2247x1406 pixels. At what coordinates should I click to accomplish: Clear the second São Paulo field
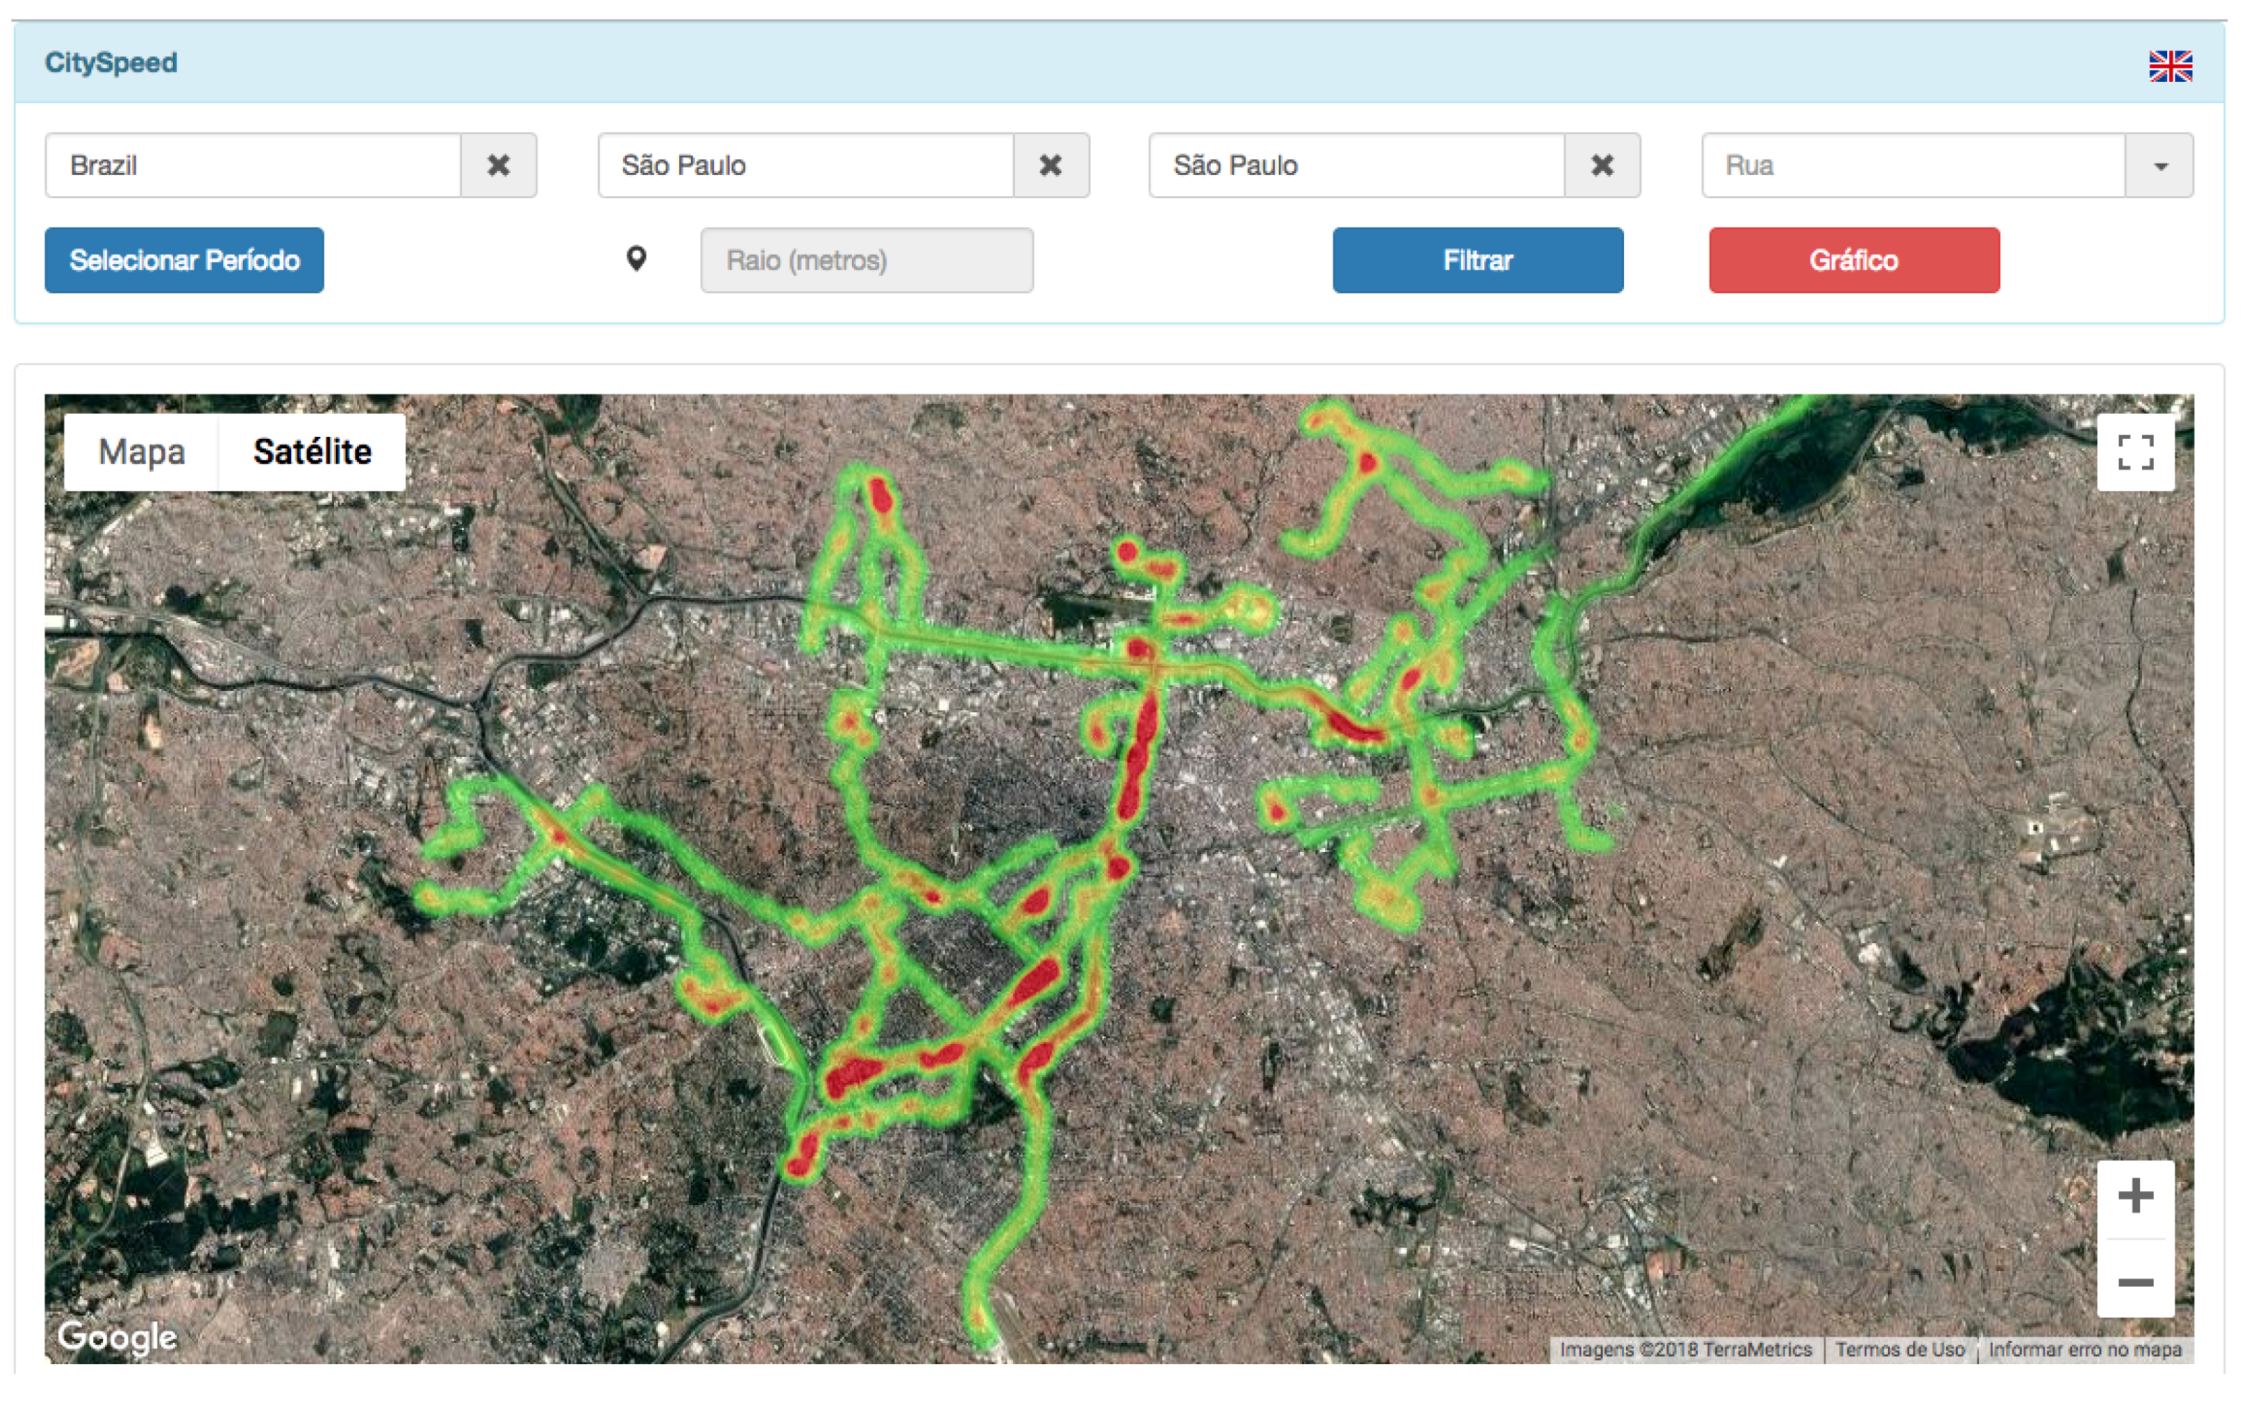coord(1601,165)
